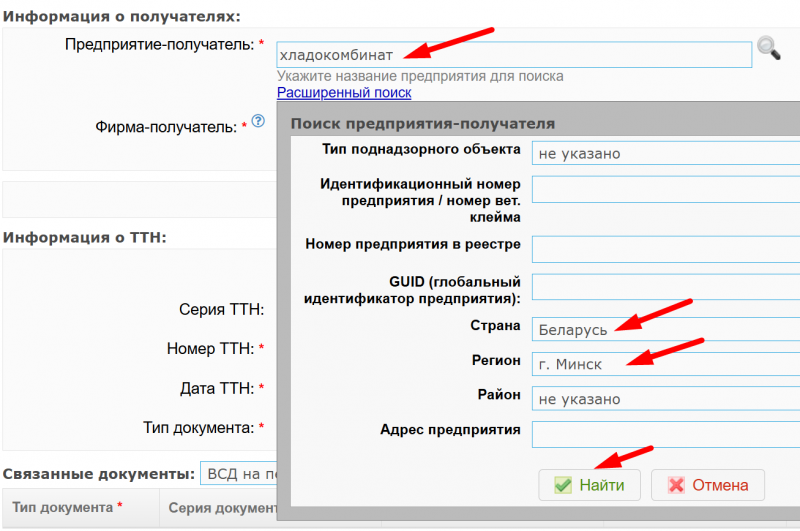The width and height of the screenshot is (800, 531).
Task: Click the Номер предприятия в реестре field
Action: point(666,249)
